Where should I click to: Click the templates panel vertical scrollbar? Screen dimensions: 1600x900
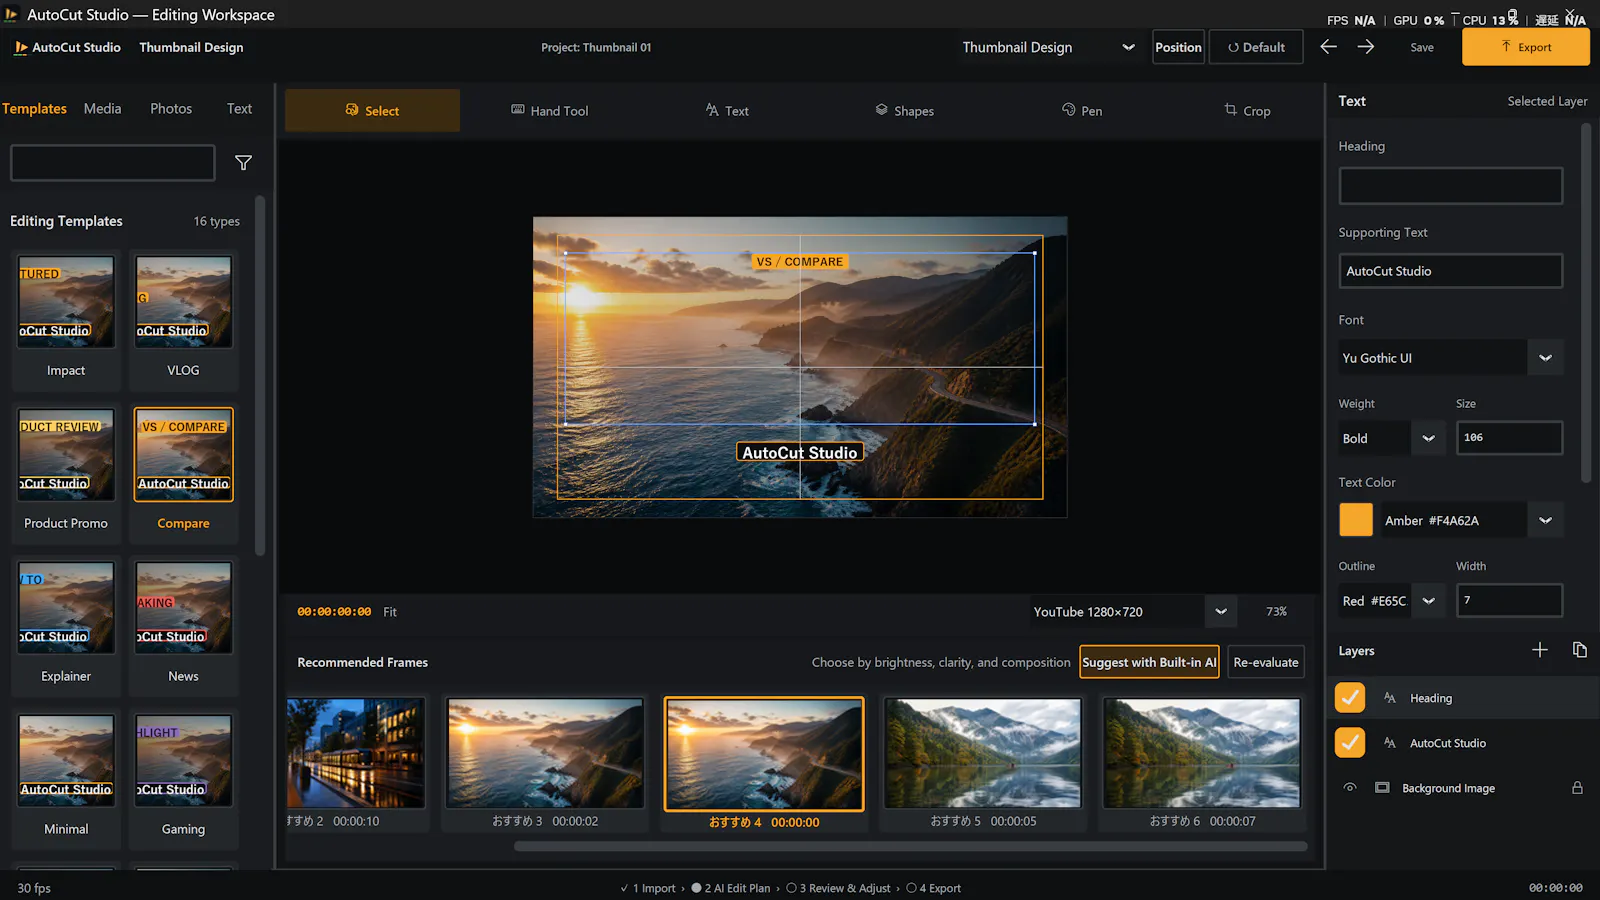(260, 375)
